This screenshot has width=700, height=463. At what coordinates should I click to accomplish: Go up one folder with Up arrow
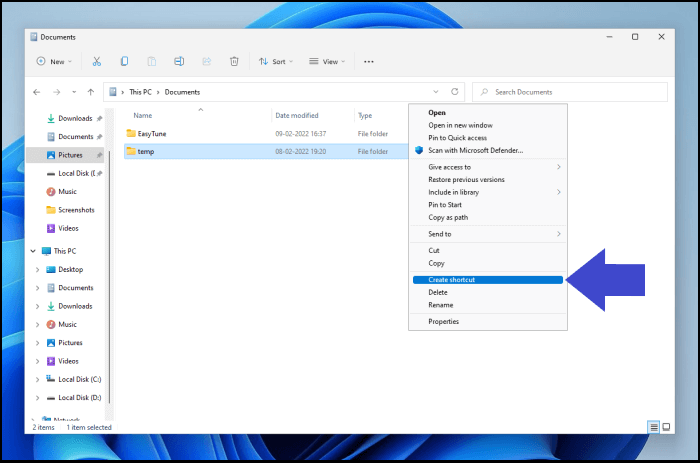point(91,92)
